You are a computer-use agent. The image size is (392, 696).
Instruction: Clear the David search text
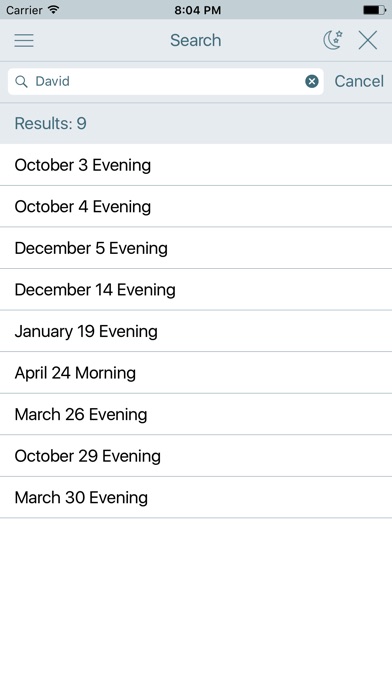[312, 81]
